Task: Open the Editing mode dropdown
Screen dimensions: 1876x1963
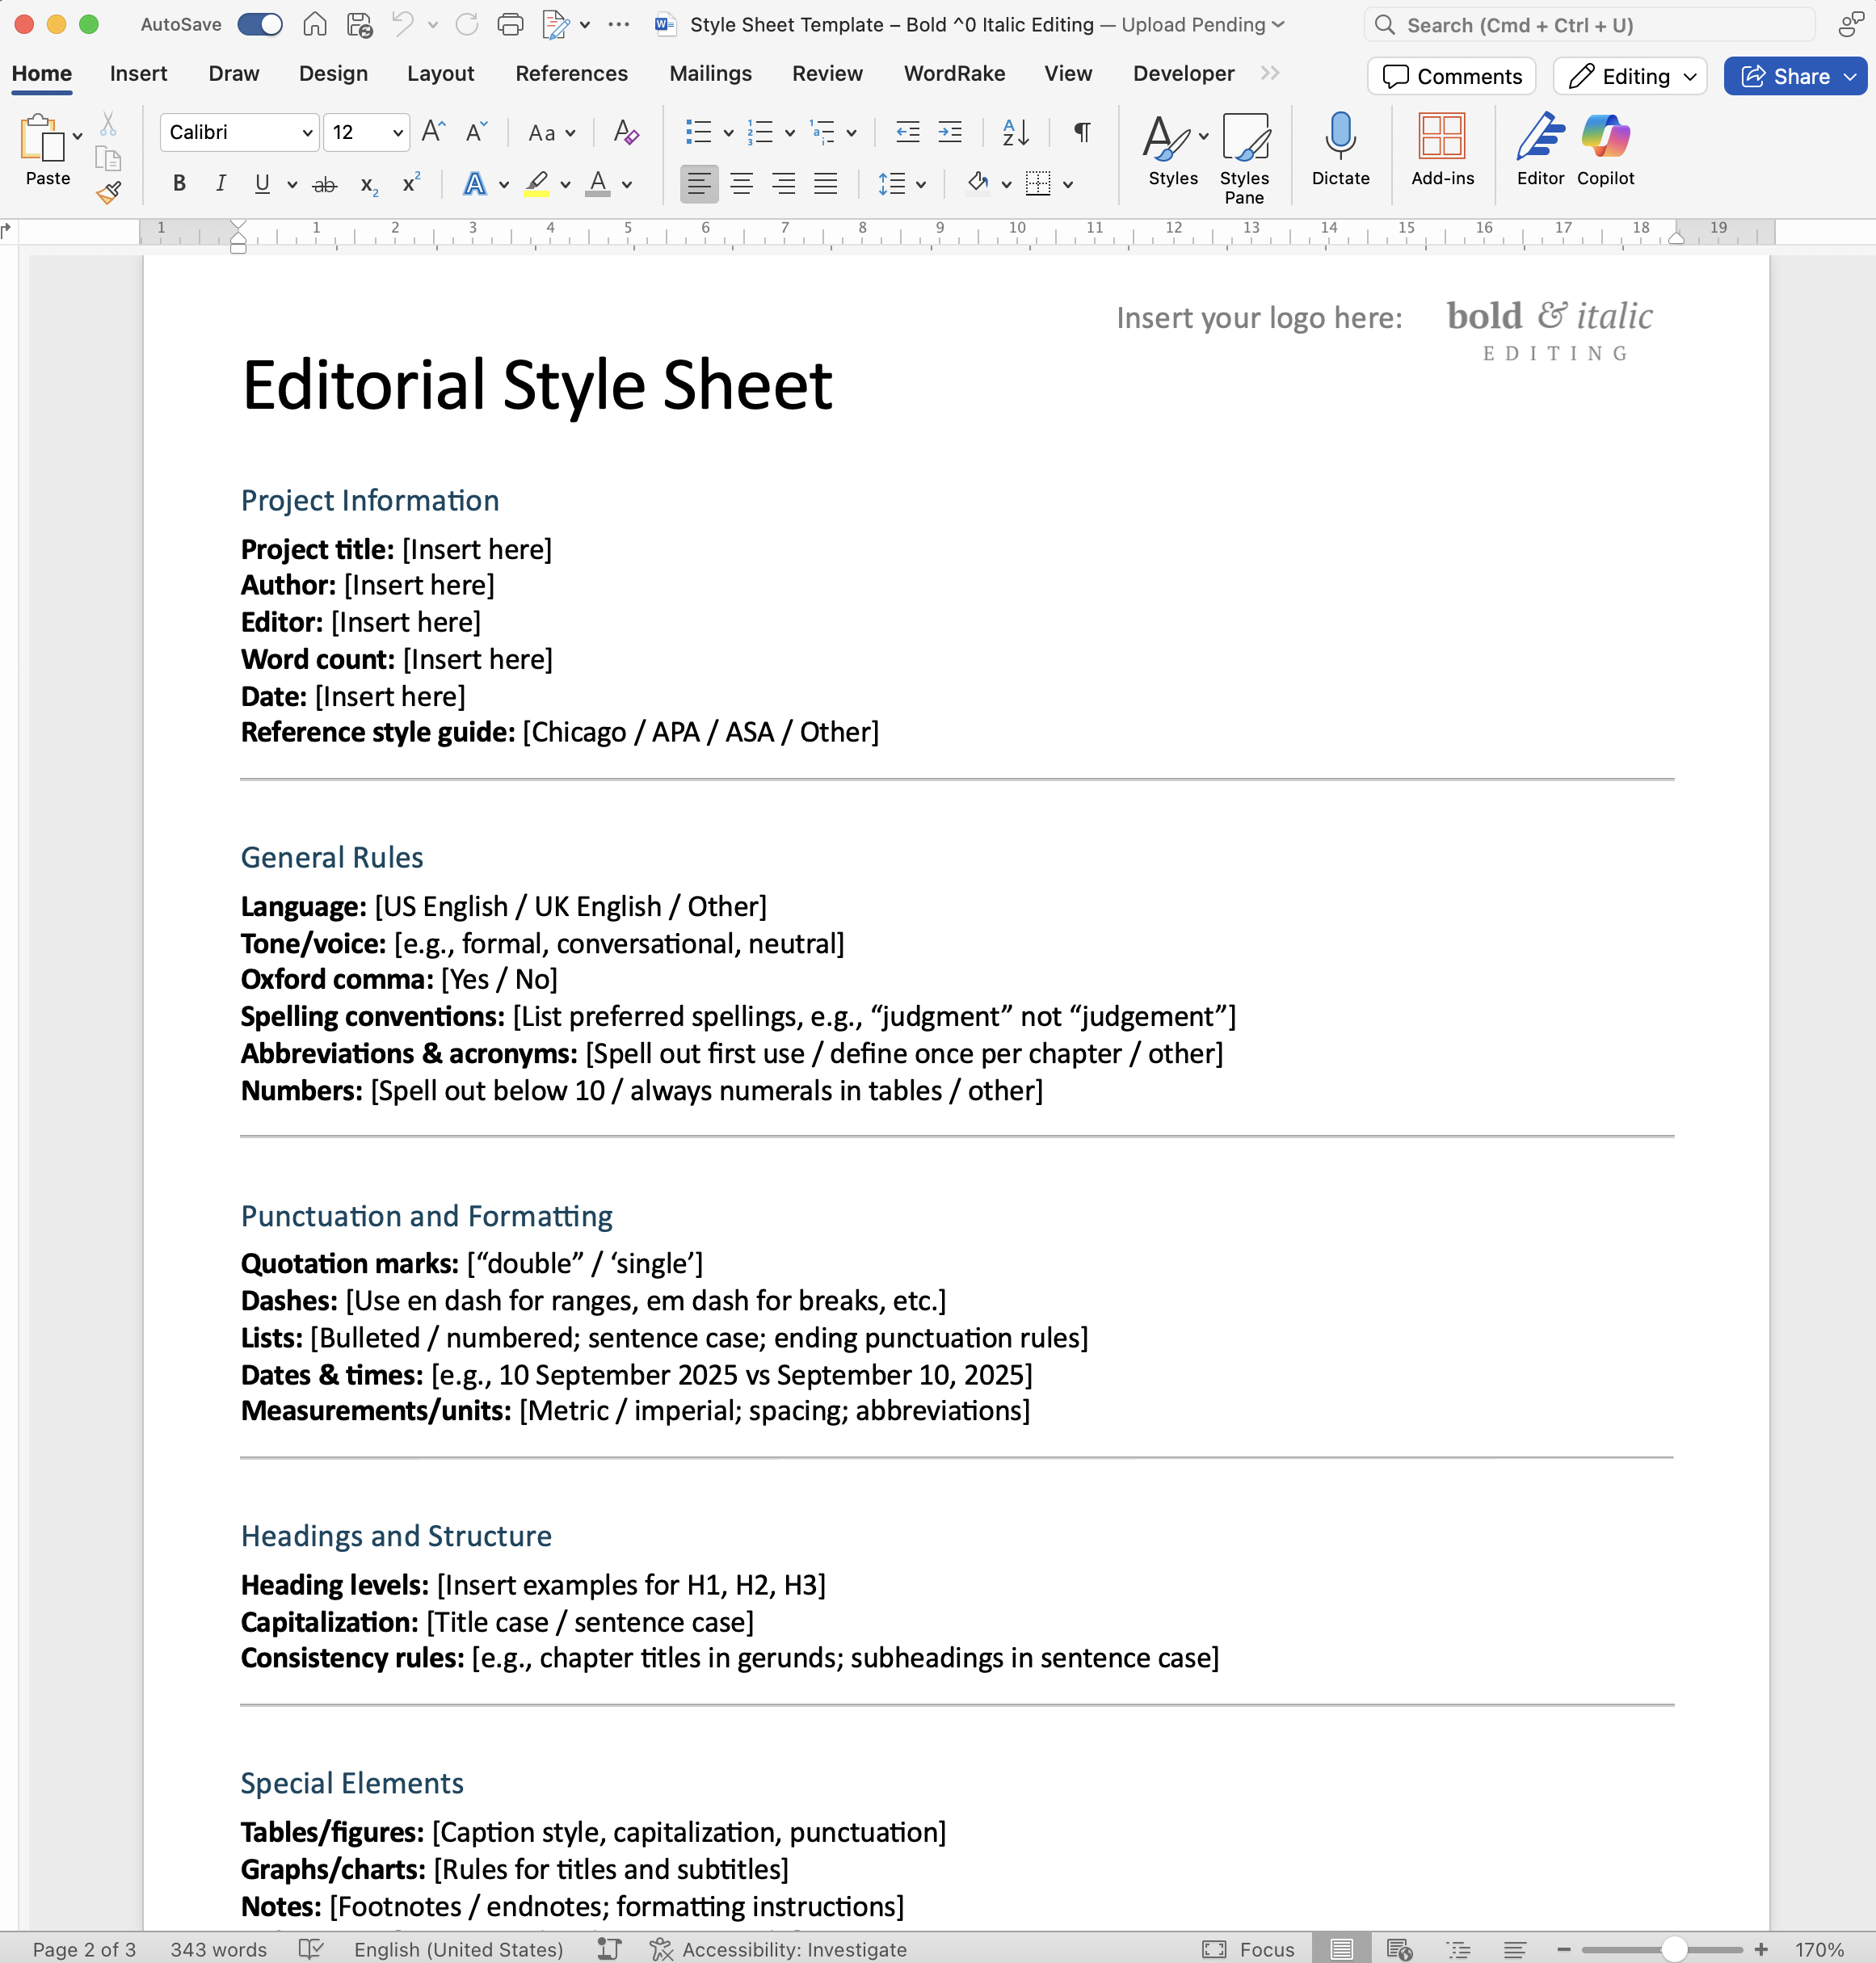Action: click(1631, 76)
